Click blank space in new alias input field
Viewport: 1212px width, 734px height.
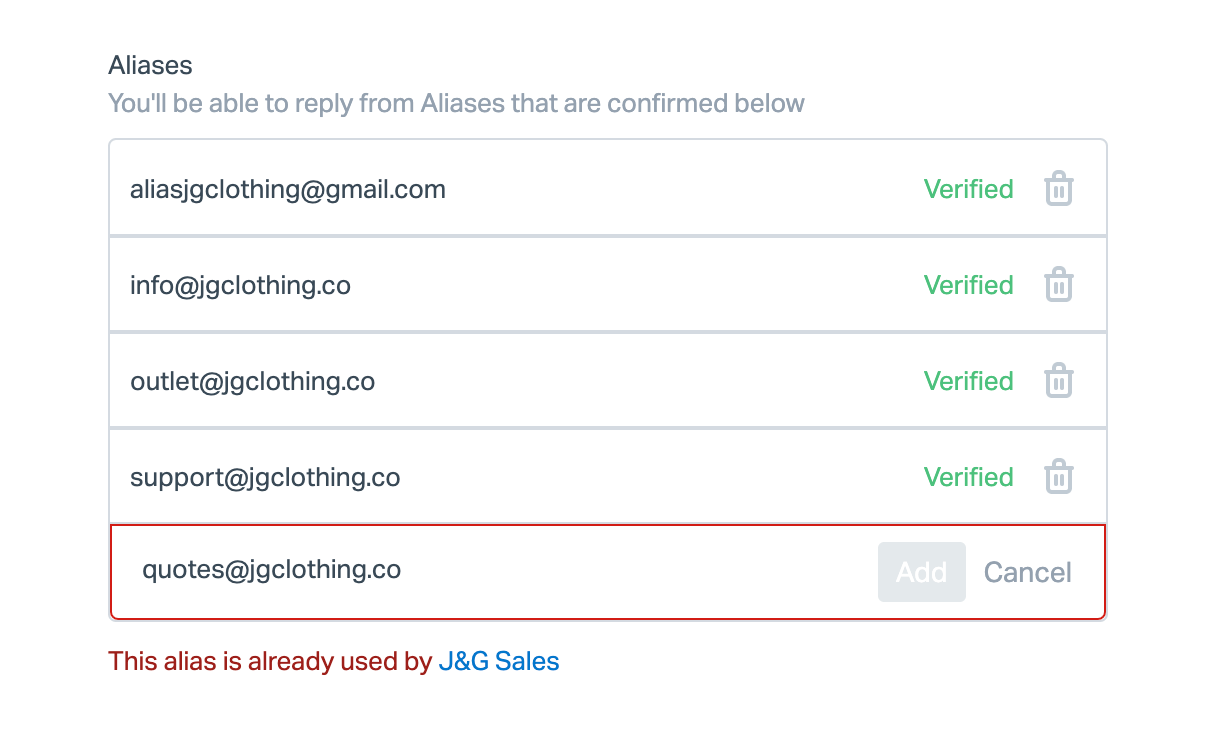[x=640, y=572]
